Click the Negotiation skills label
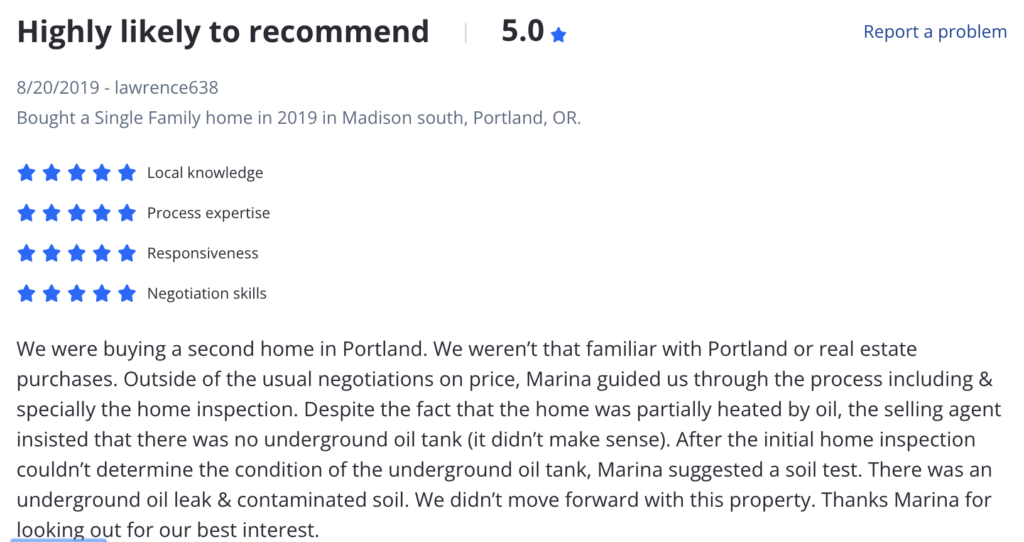Screen dimensions: 1024x542 point(206,294)
